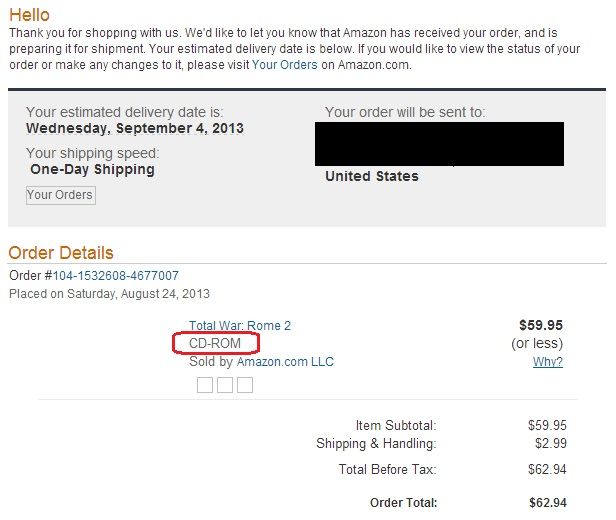Click the third square image placeholder
The image size is (616, 520).
point(245,385)
